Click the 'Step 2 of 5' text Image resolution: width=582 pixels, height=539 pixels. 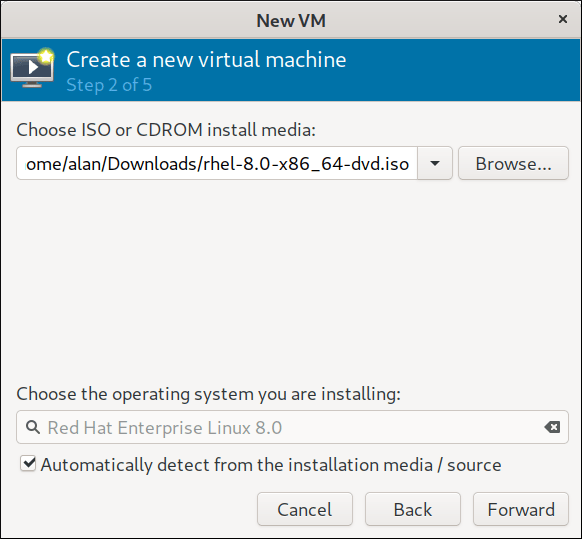(109, 85)
